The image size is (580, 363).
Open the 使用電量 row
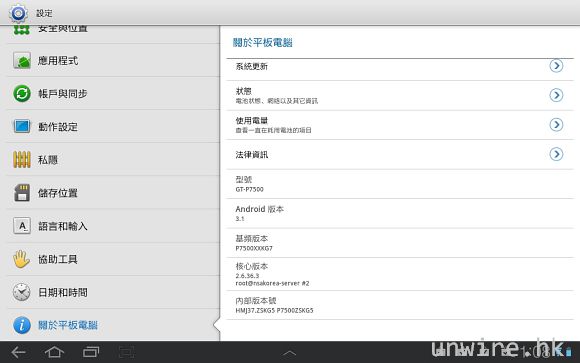pos(400,125)
